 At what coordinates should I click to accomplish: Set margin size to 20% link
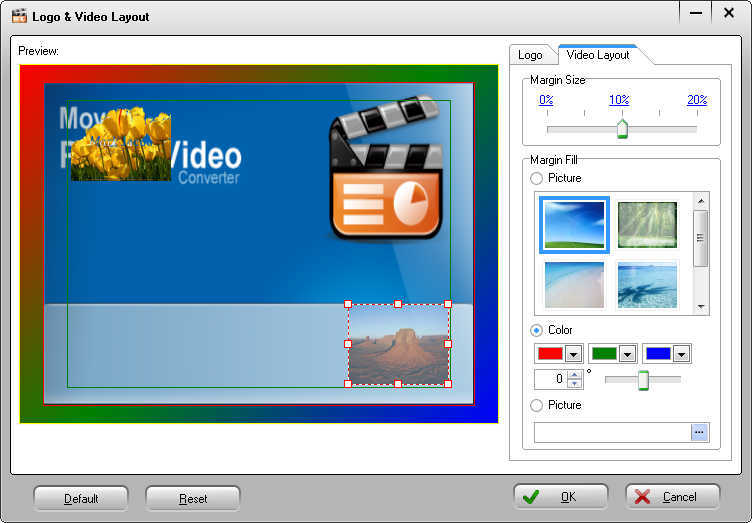(x=697, y=100)
